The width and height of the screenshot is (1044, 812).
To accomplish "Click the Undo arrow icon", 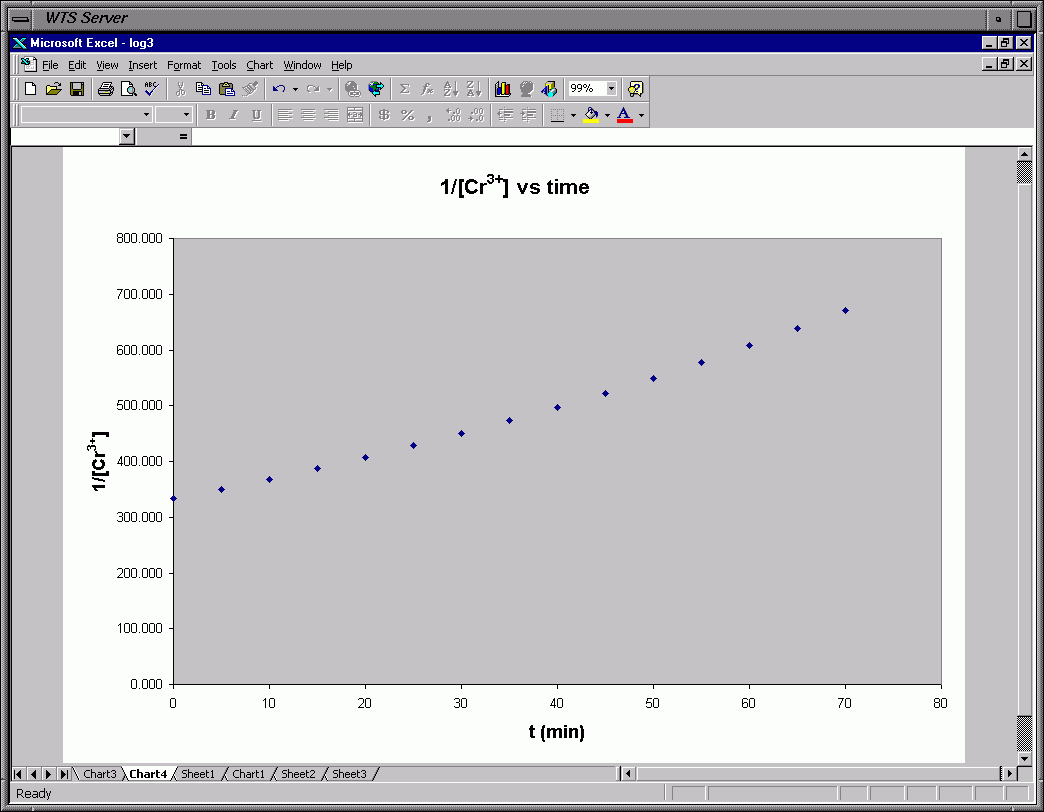I will (x=279, y=89).
